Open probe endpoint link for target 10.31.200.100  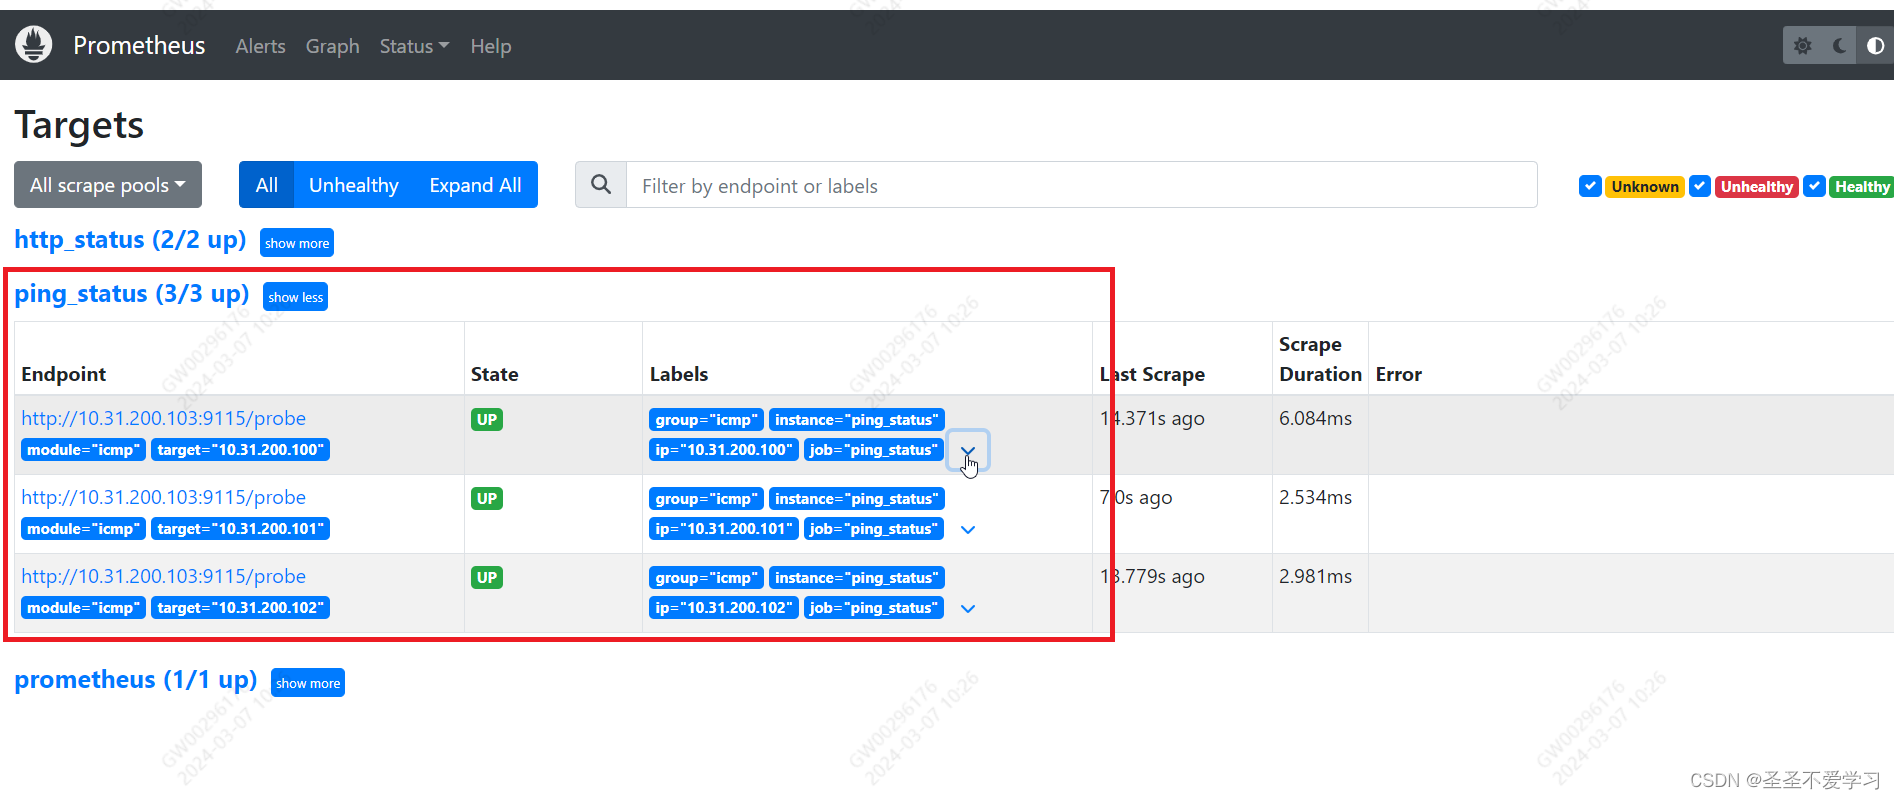click(x=164, y=418)
